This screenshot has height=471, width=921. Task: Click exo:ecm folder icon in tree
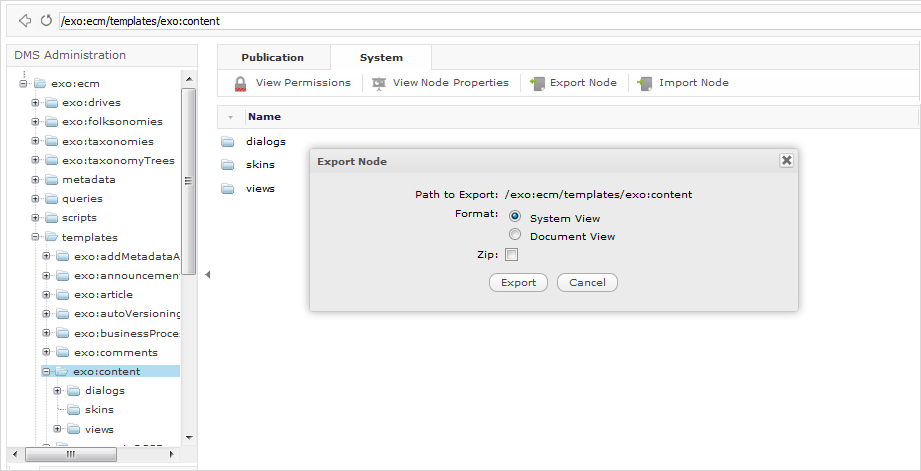point(40,83)
